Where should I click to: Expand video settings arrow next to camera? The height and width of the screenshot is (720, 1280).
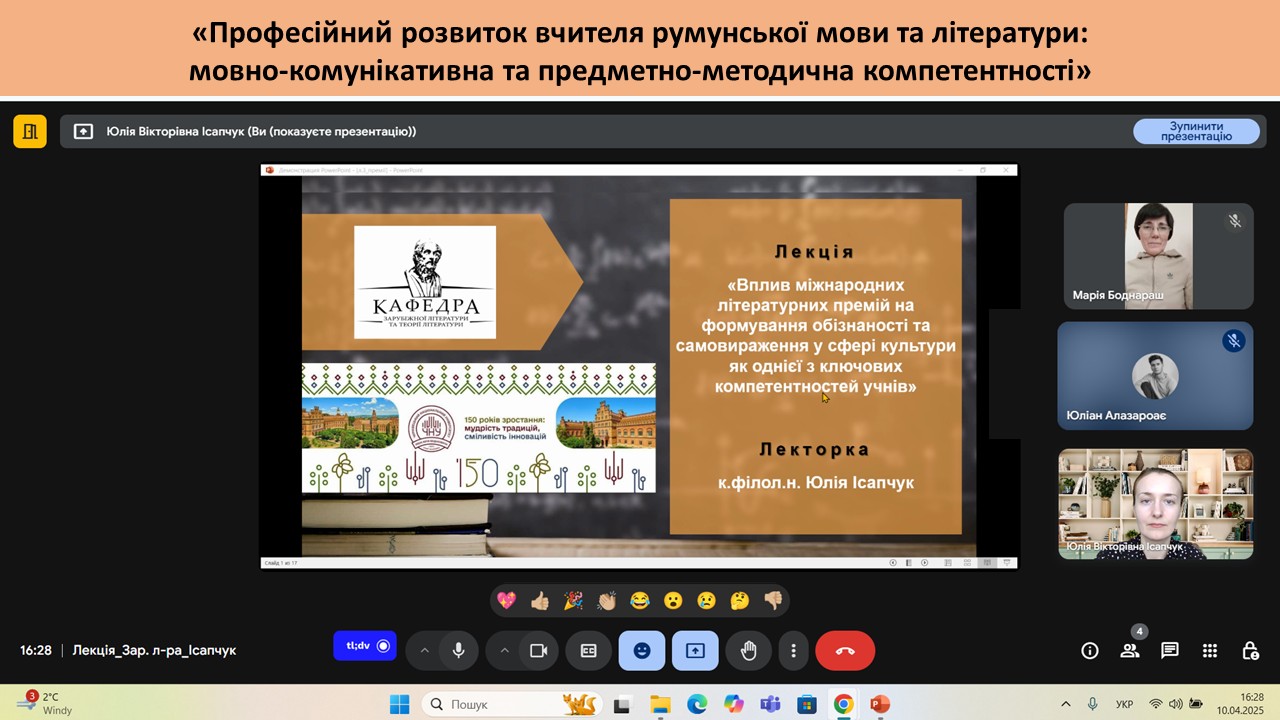tap(504, 651)
